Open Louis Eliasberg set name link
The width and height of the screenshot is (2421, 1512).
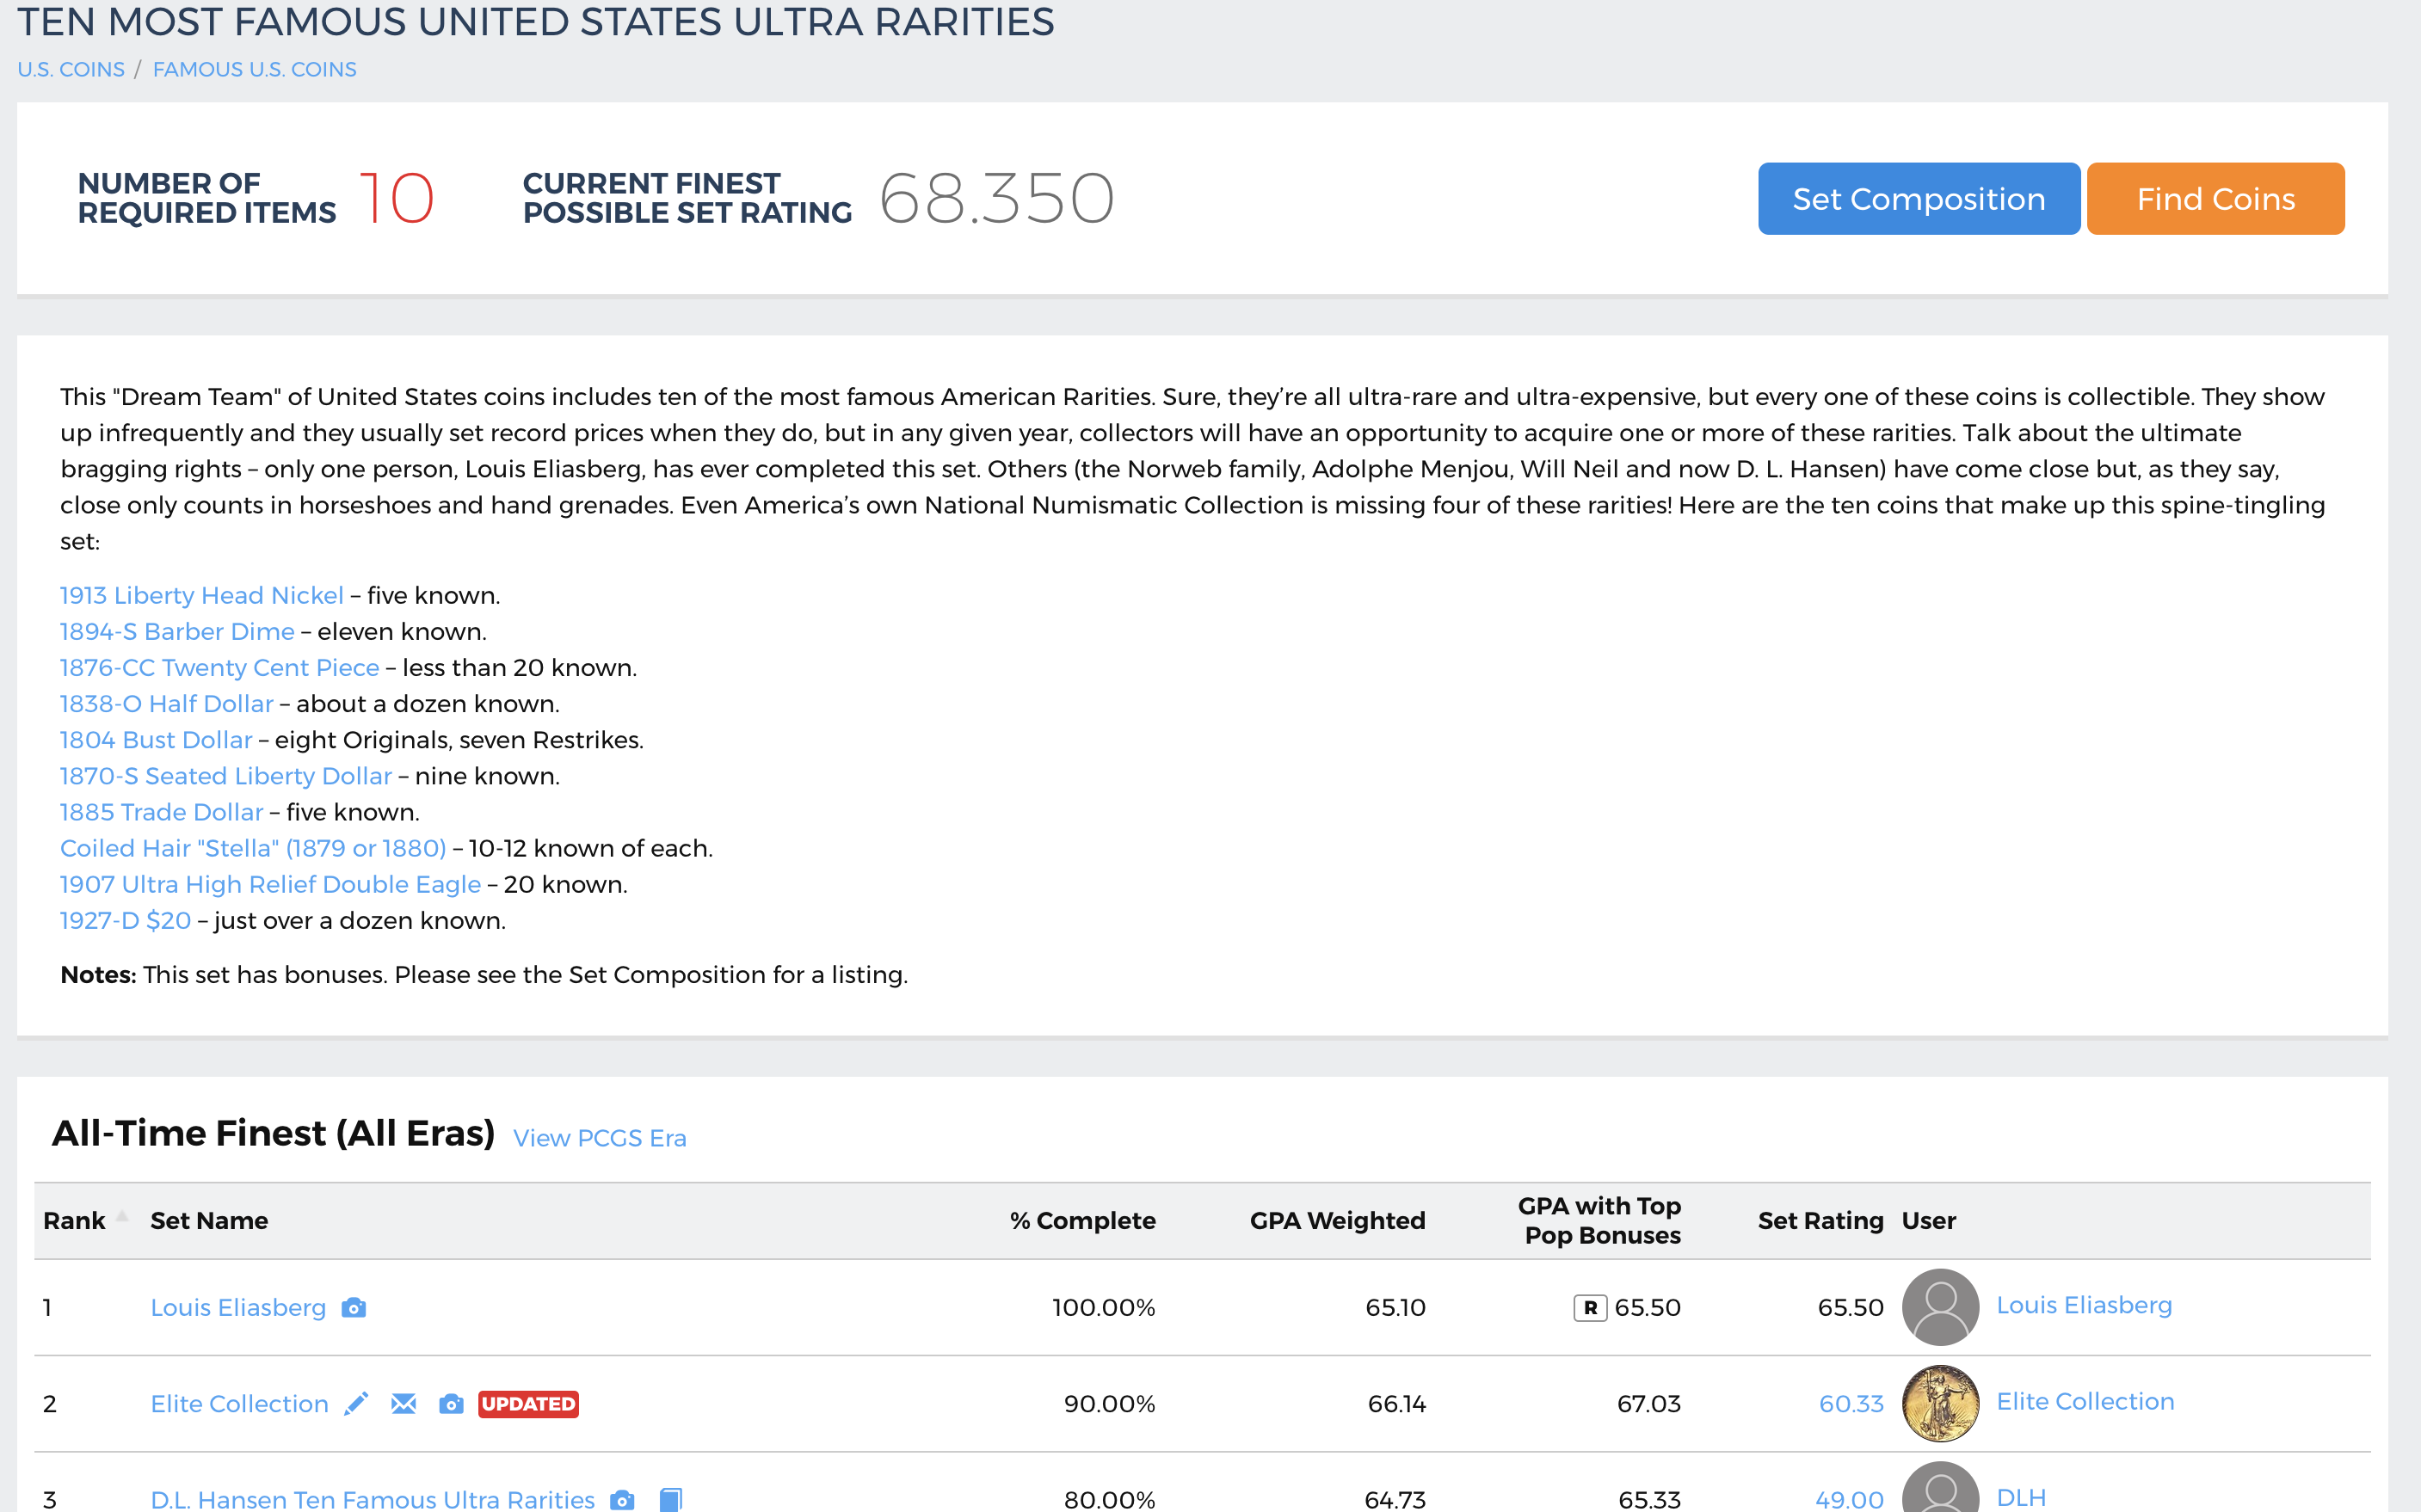[x=238, y=1307]
